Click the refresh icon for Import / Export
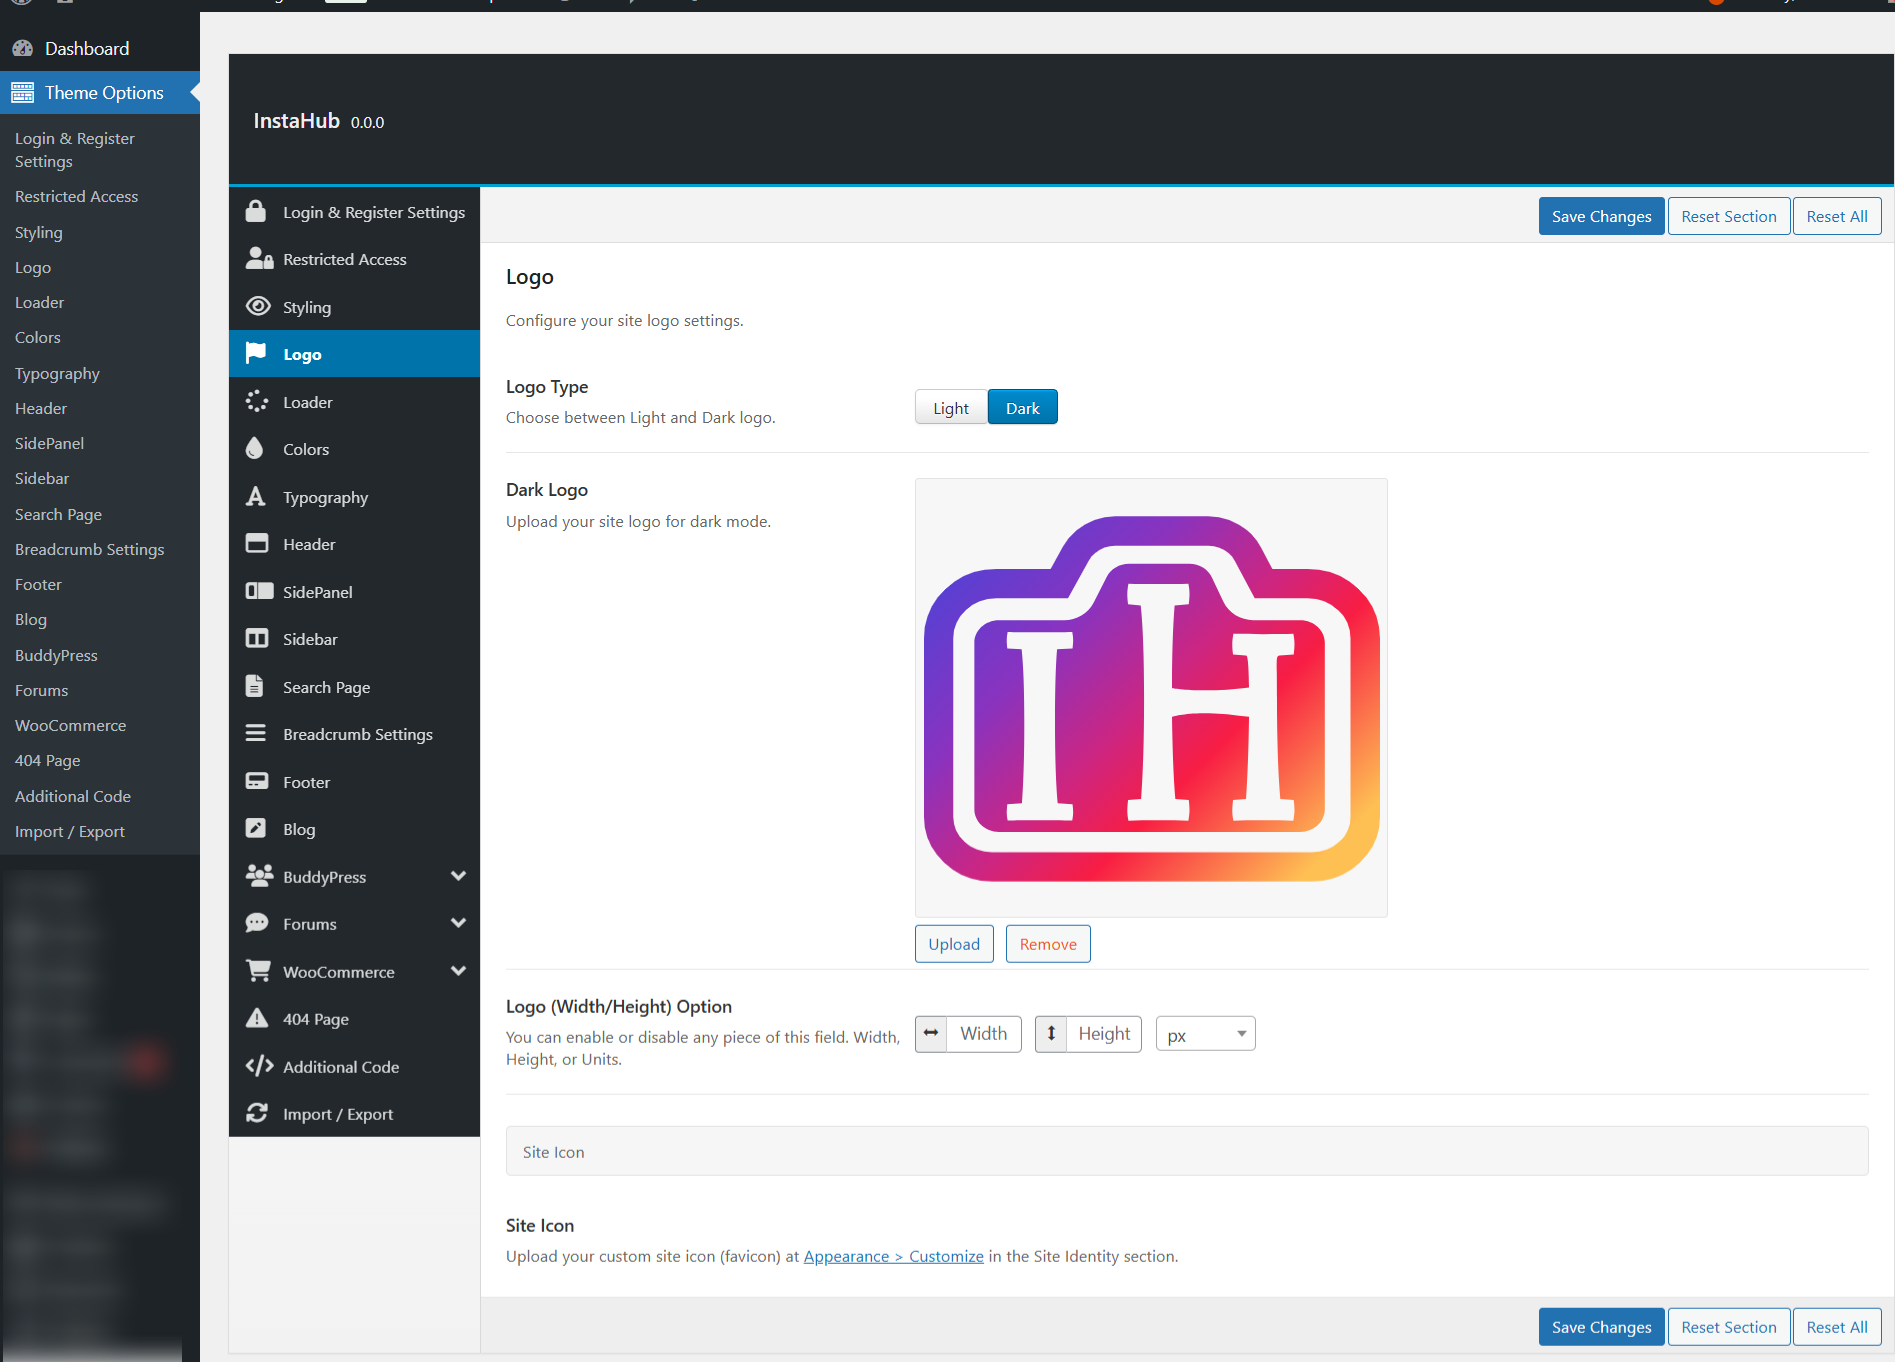Screen dimensions: 1895x1362 (x=257, y=1113)
